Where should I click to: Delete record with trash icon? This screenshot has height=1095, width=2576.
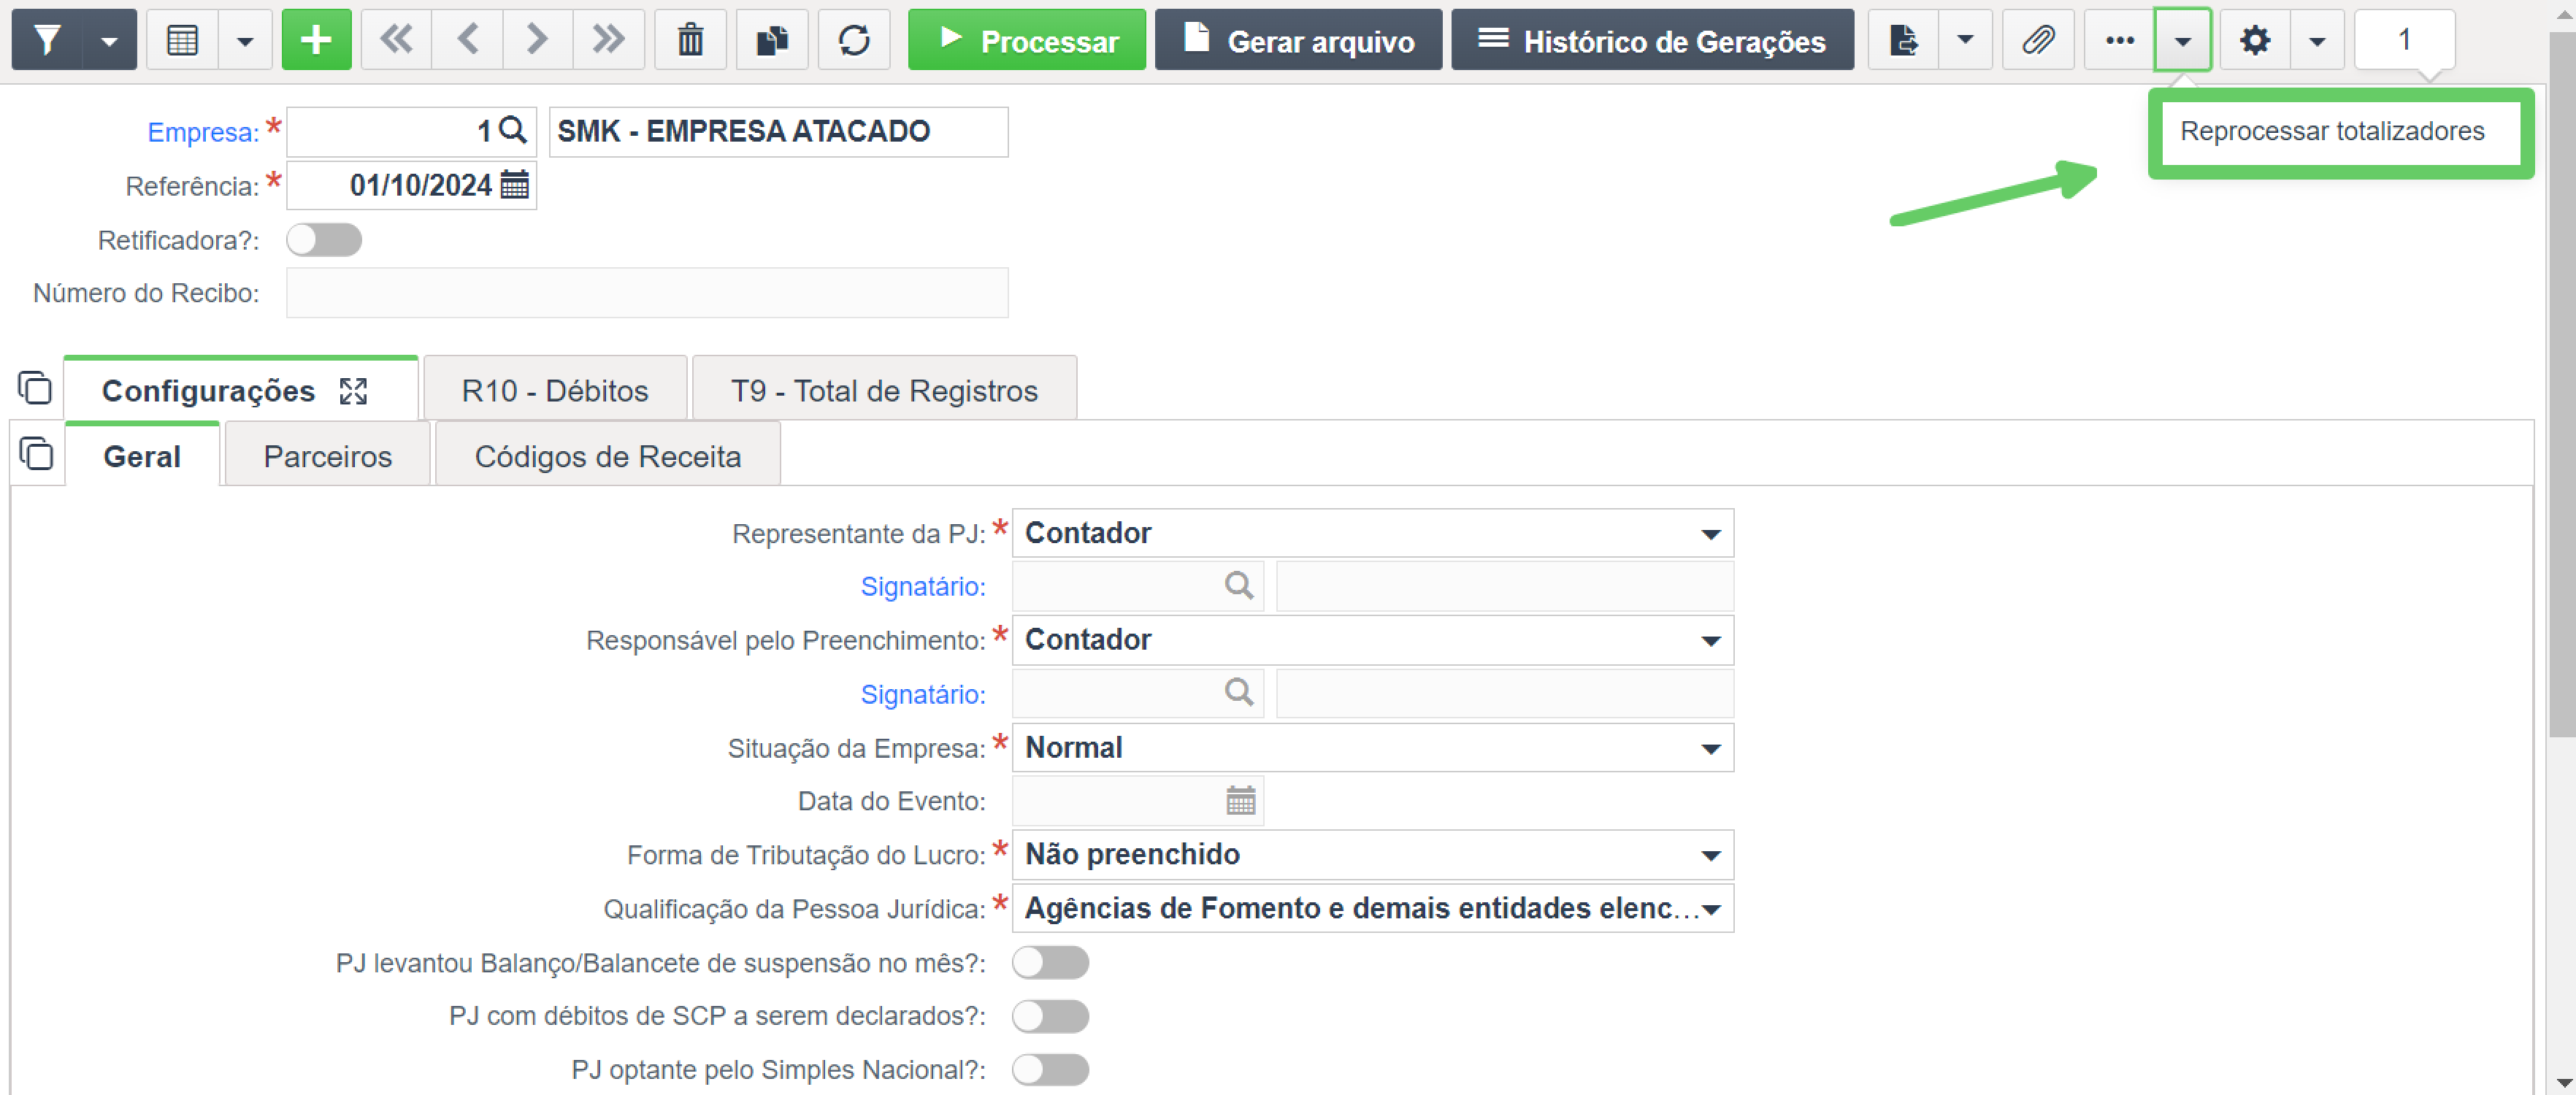click(x=690, y=40)
